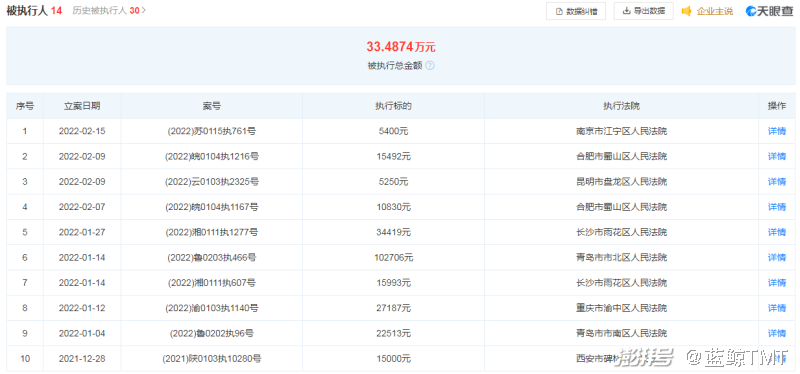Click the 重庆市渝中区人民法院 cell

tap(621, 308)
